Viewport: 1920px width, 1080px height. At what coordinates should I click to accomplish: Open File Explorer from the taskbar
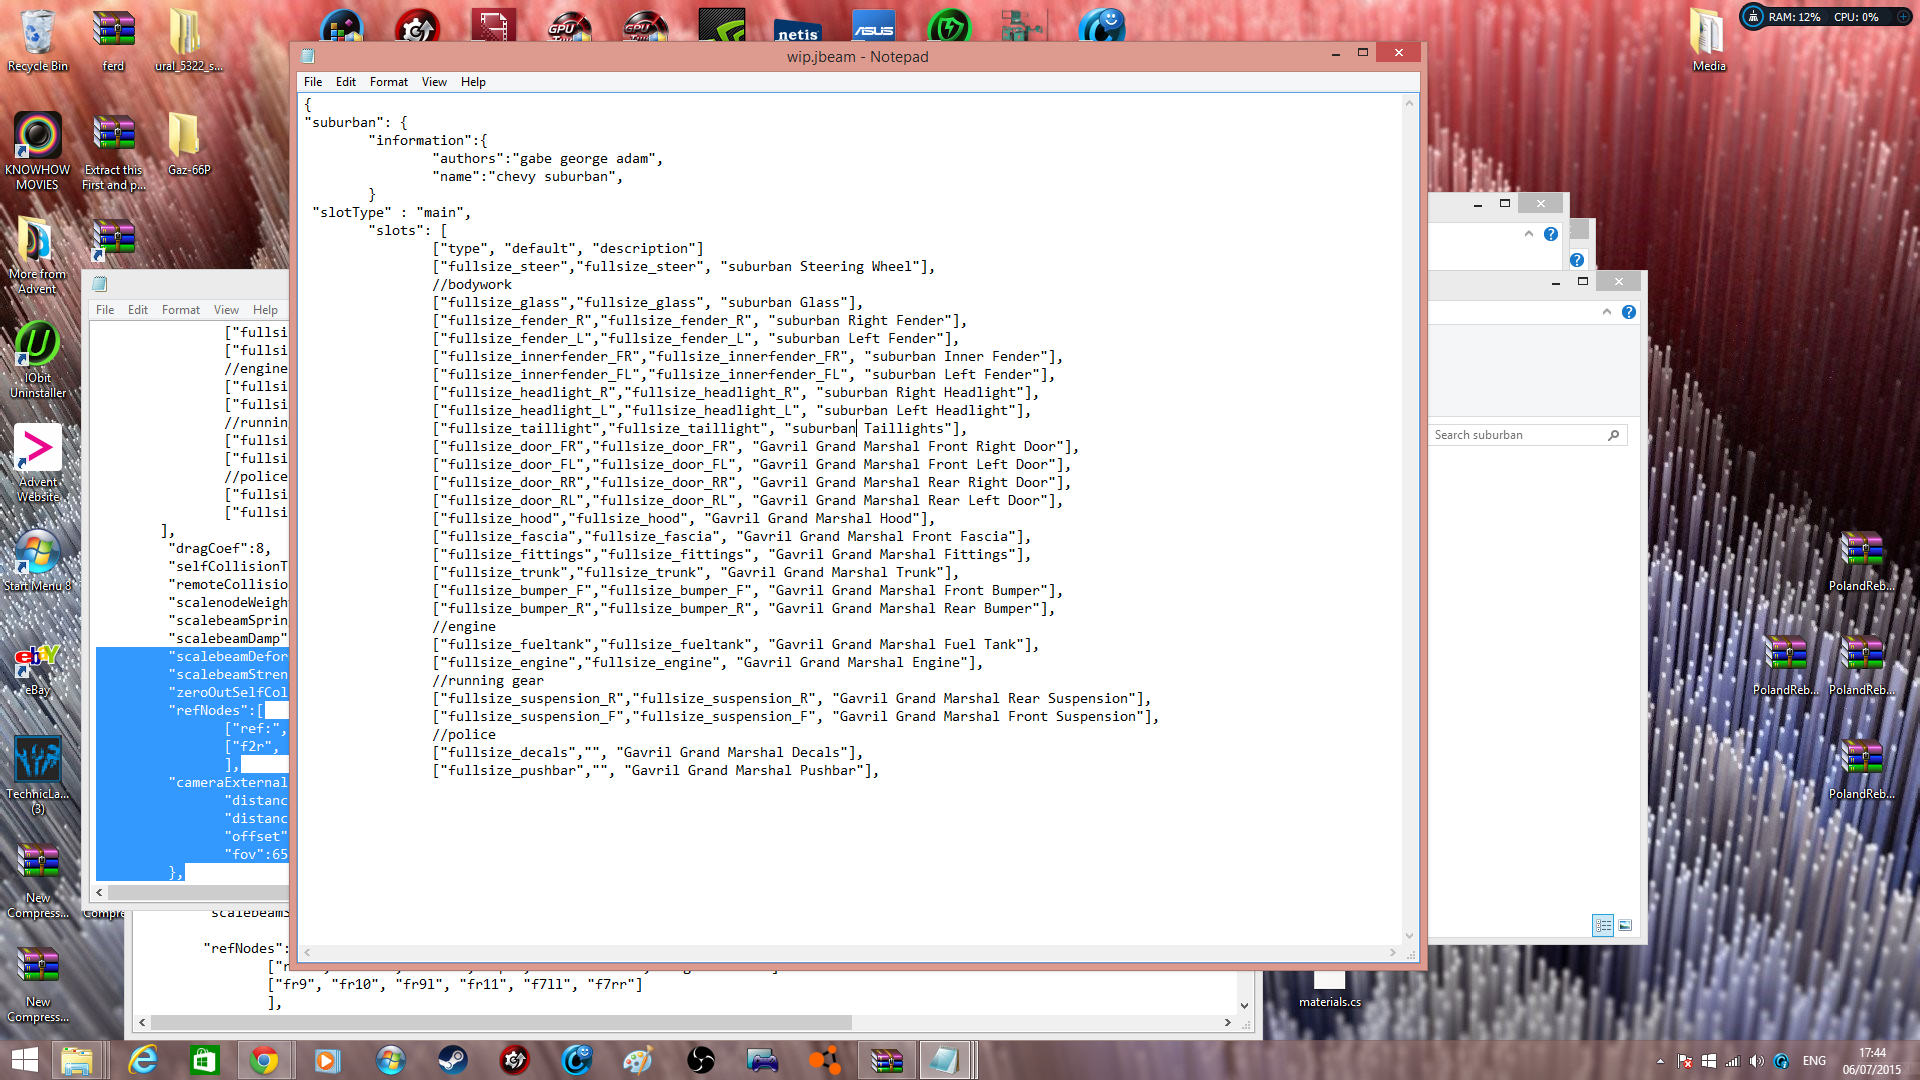(x=77, y=1060)
